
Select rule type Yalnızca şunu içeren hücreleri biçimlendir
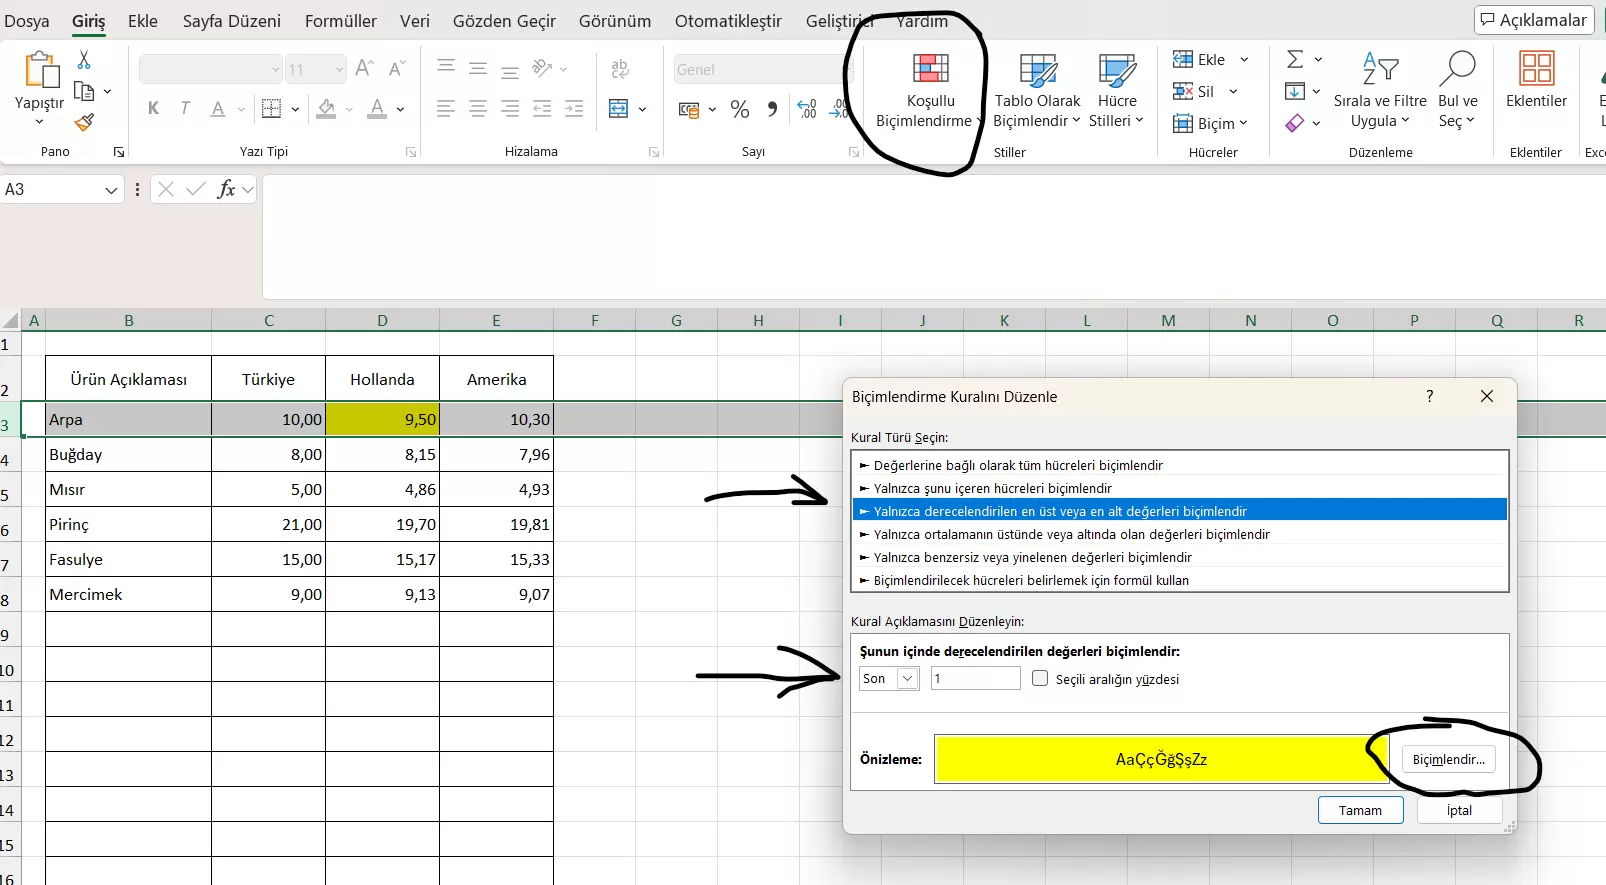pyautogui.click(x=993, y=488)
